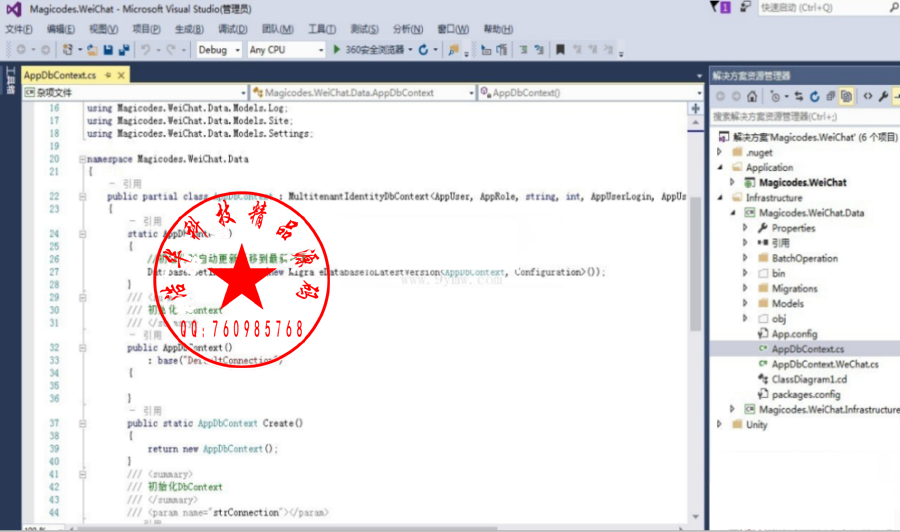The width and height of the screenshot is (900, 532).
Task: Open the 帮助(H) help menu
Action: (x=498, y=29)
